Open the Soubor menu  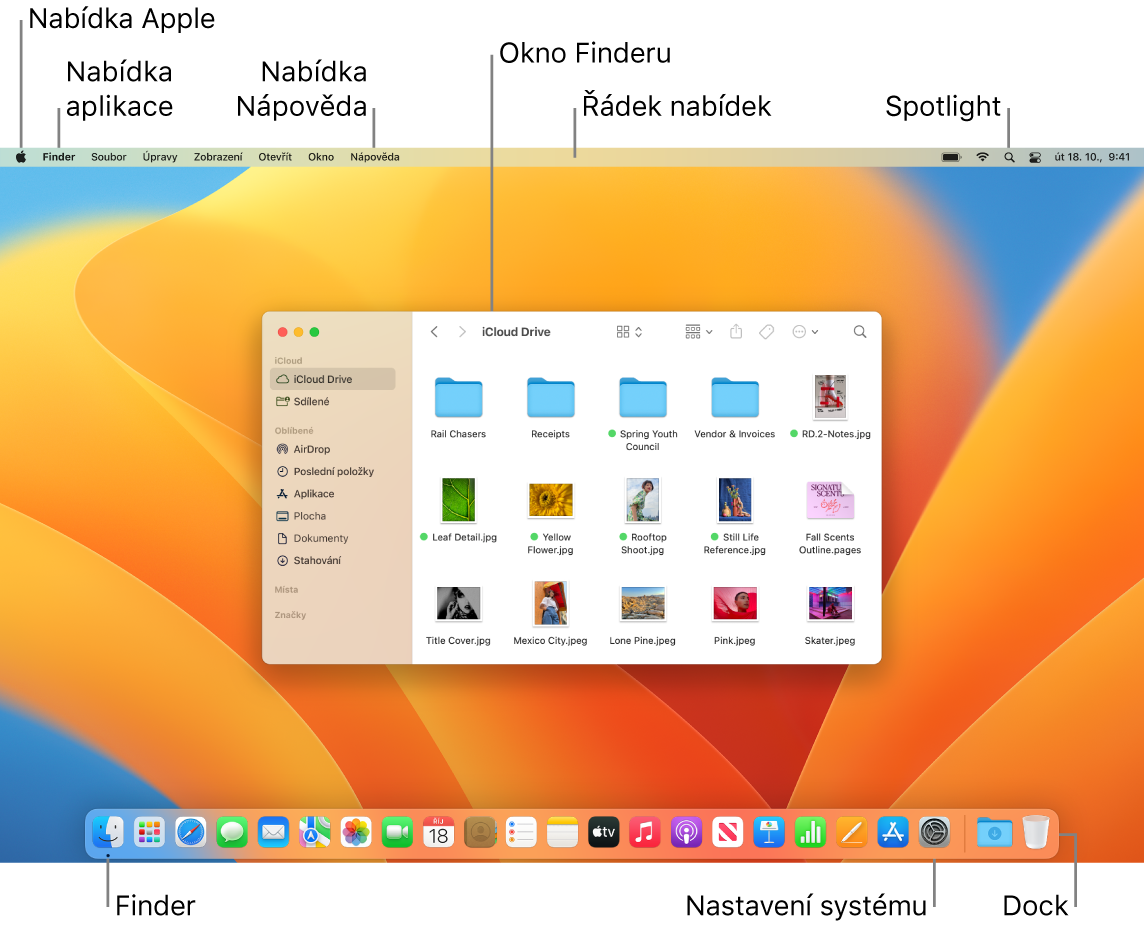coord(108,156)
